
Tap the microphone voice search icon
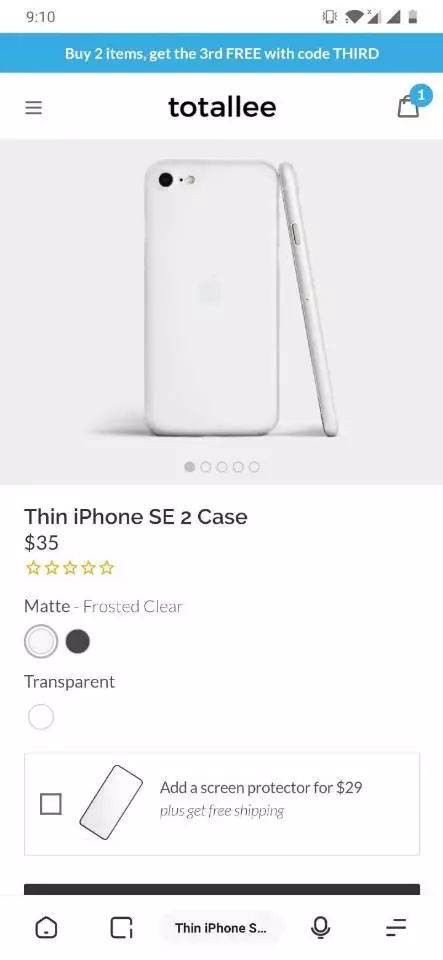[x=320, y=928]
